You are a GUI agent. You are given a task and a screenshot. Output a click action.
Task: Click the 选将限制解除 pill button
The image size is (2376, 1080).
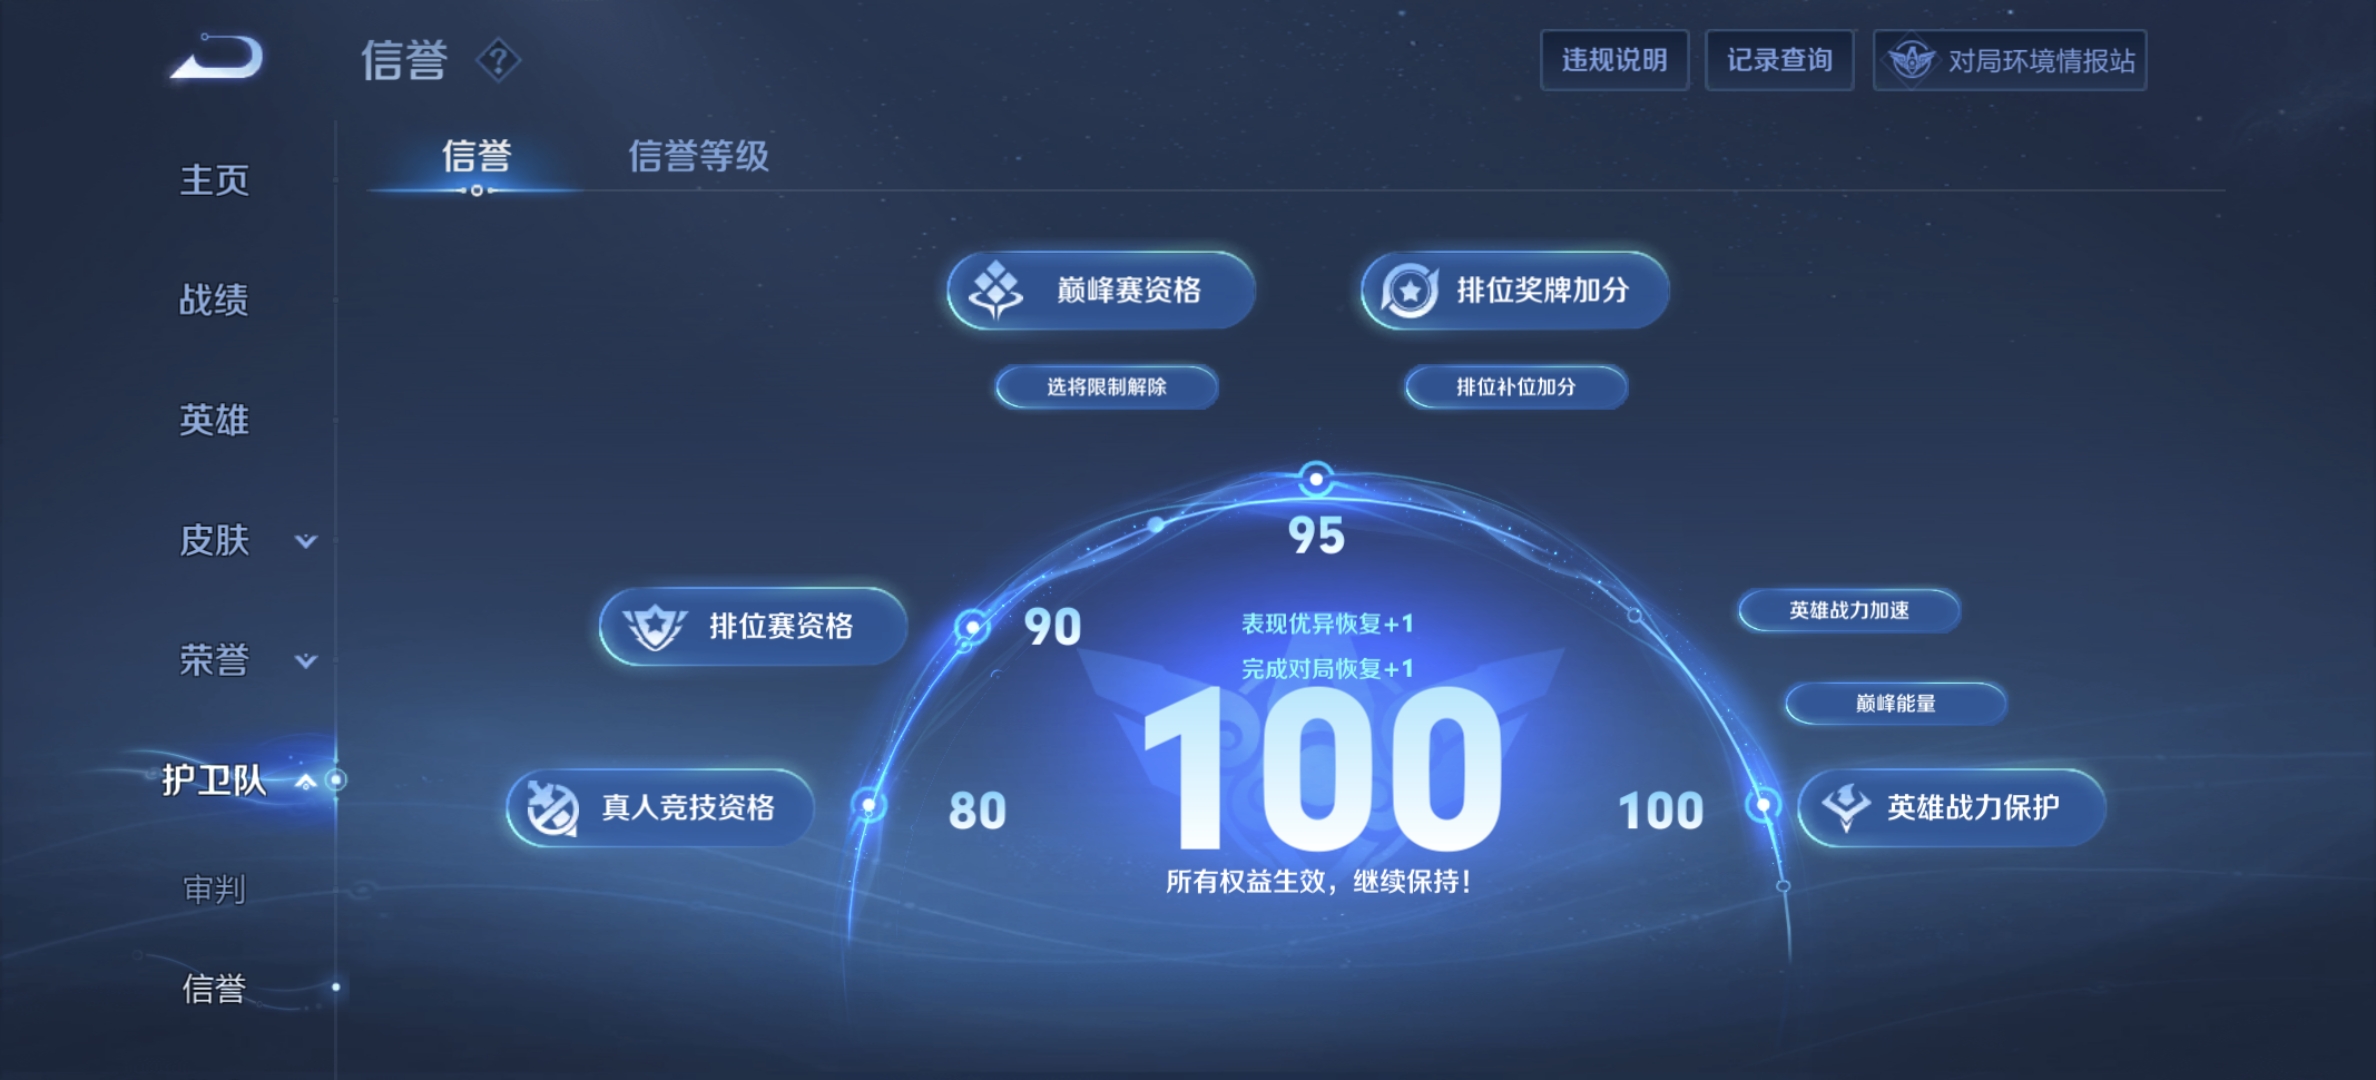coord(1108,387)
